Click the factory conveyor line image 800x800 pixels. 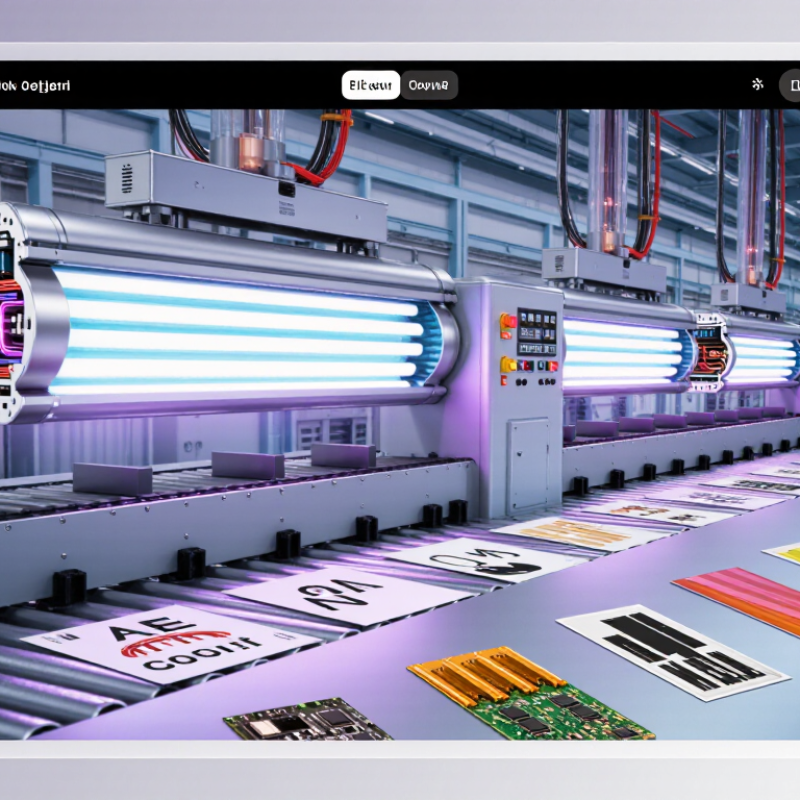(x=400, y=424)
